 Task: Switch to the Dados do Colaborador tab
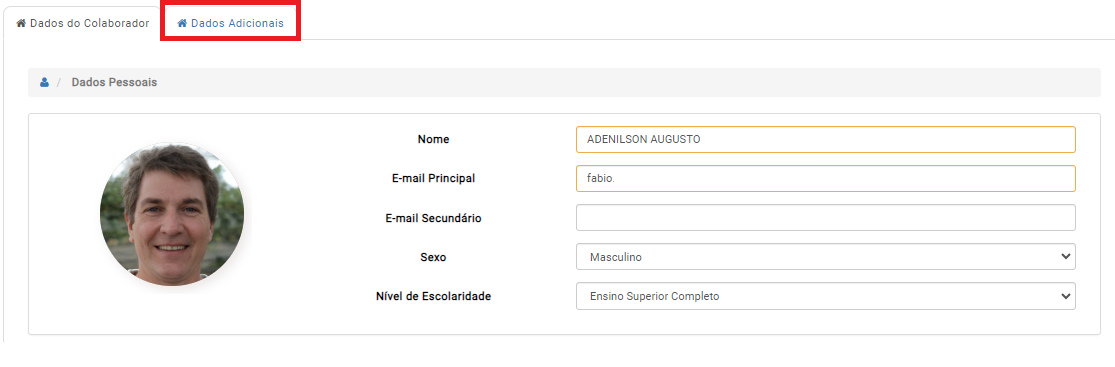82,23
